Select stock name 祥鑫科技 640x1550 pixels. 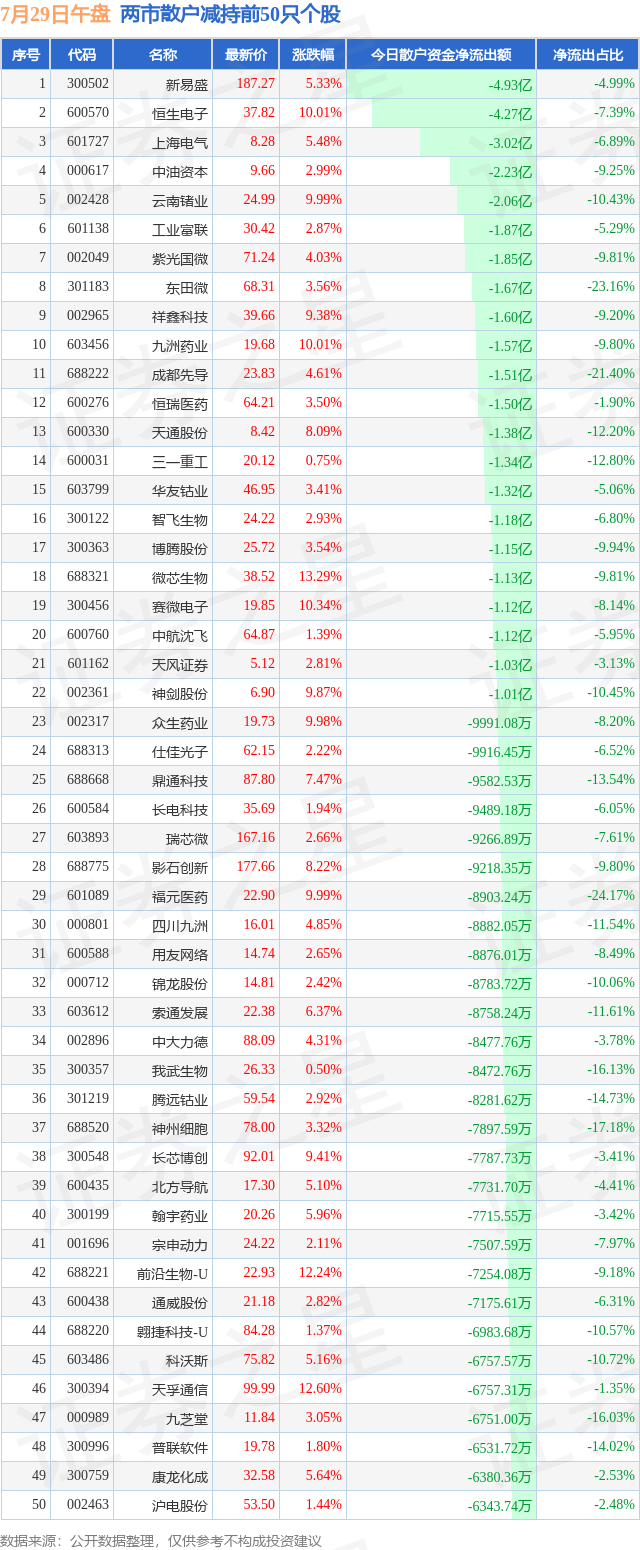click(x=180, y=316)
